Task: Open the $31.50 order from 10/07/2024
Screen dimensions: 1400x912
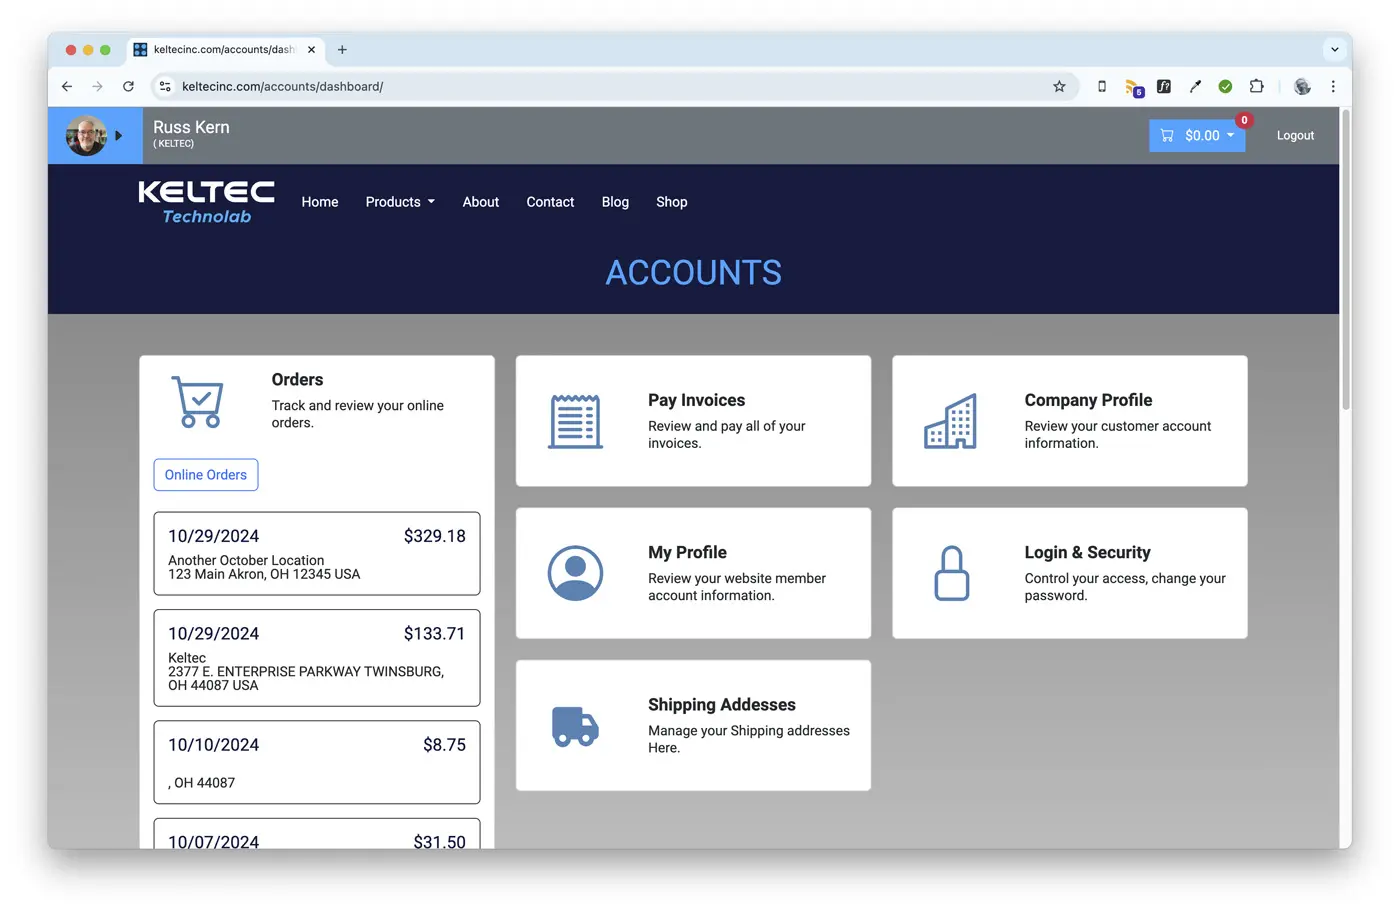Action: tap(317, 834)
